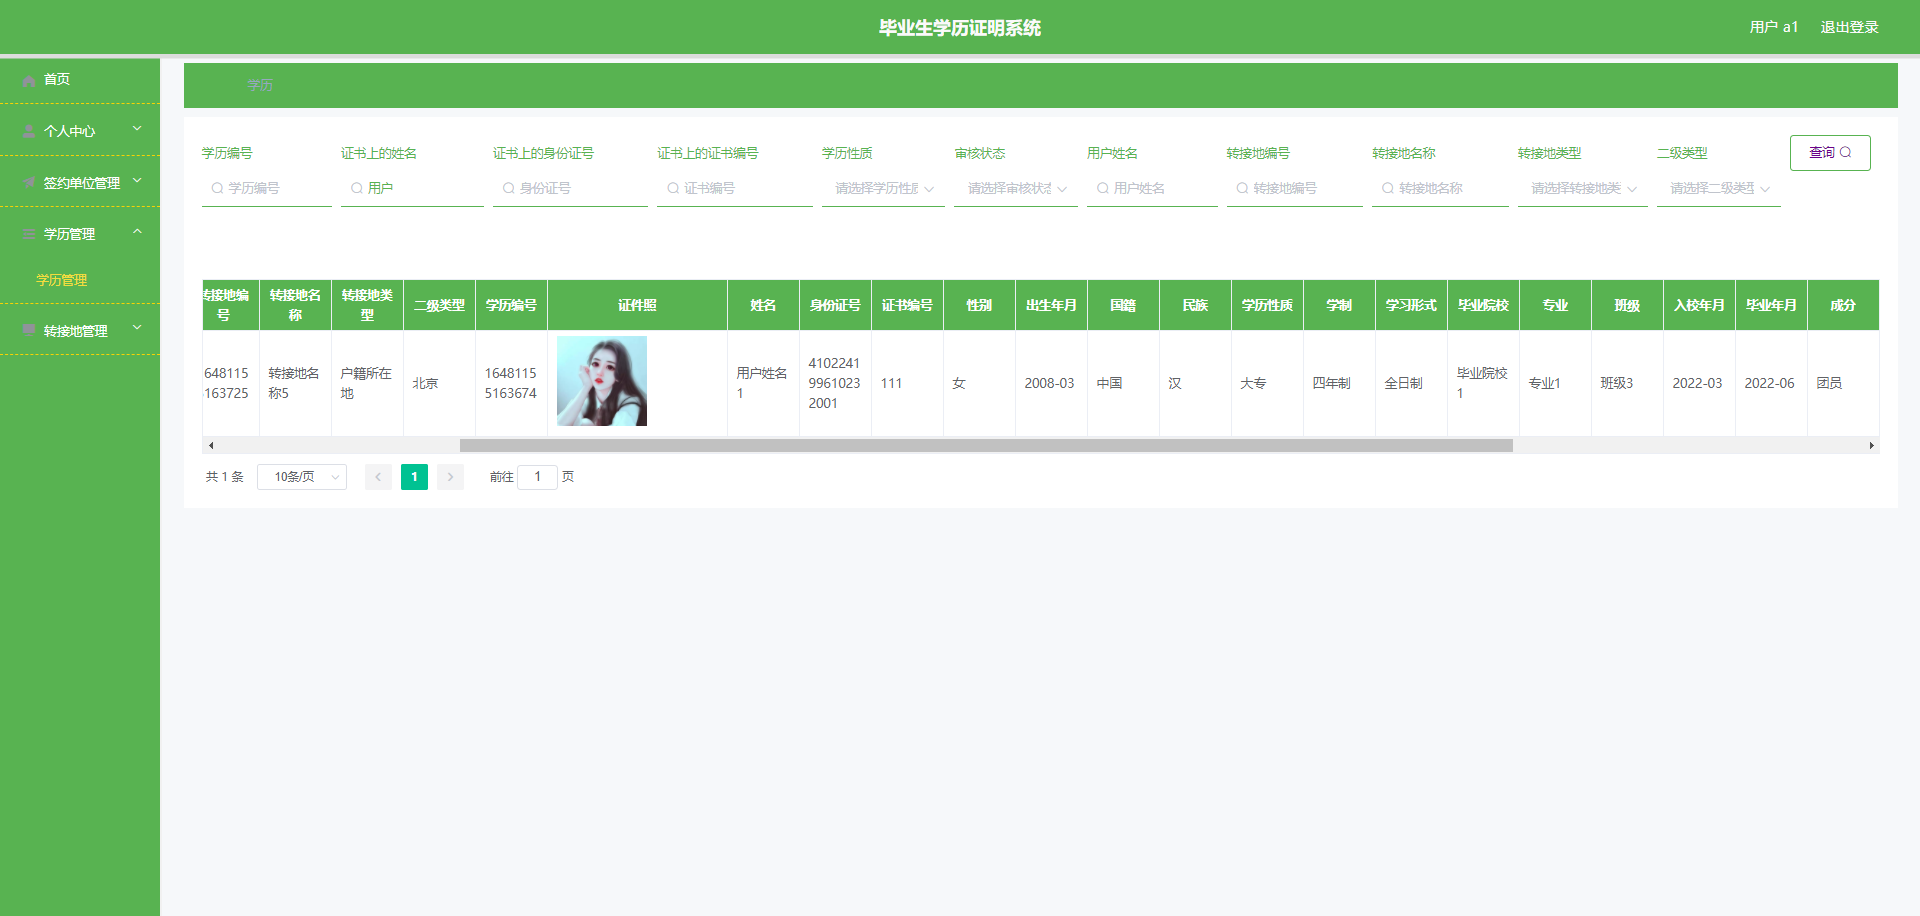Click the cell 16481155163674

coord(510,383)
